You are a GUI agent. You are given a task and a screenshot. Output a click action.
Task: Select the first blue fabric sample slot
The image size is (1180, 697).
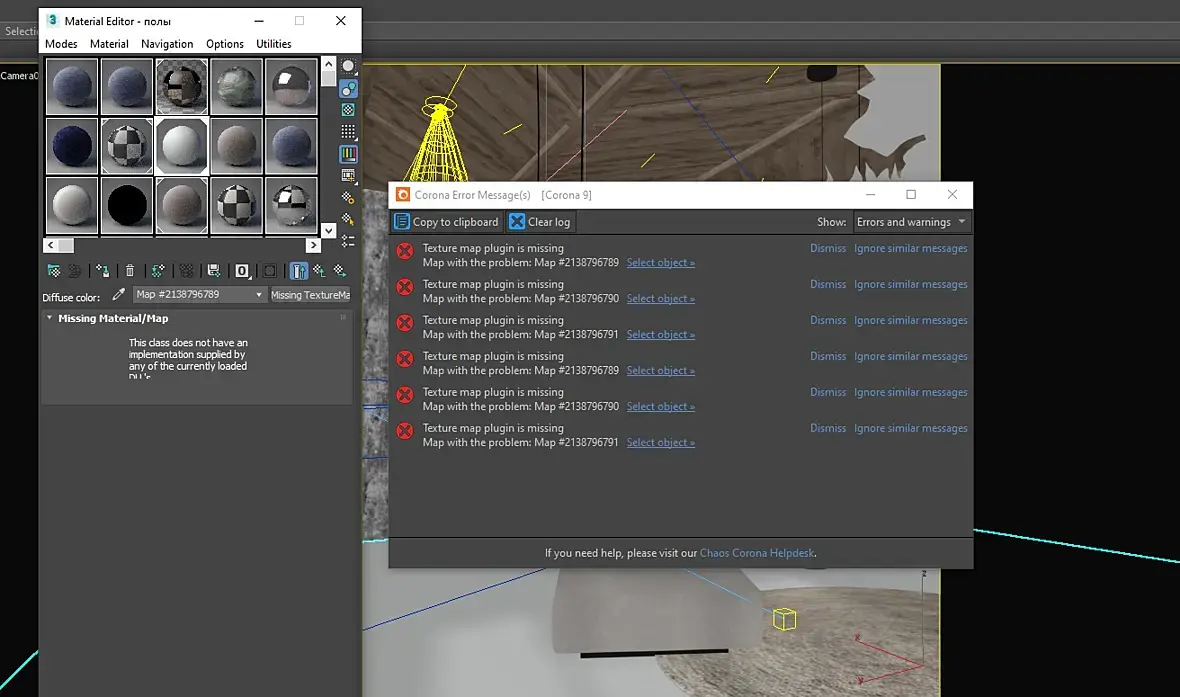coord(71,87)
